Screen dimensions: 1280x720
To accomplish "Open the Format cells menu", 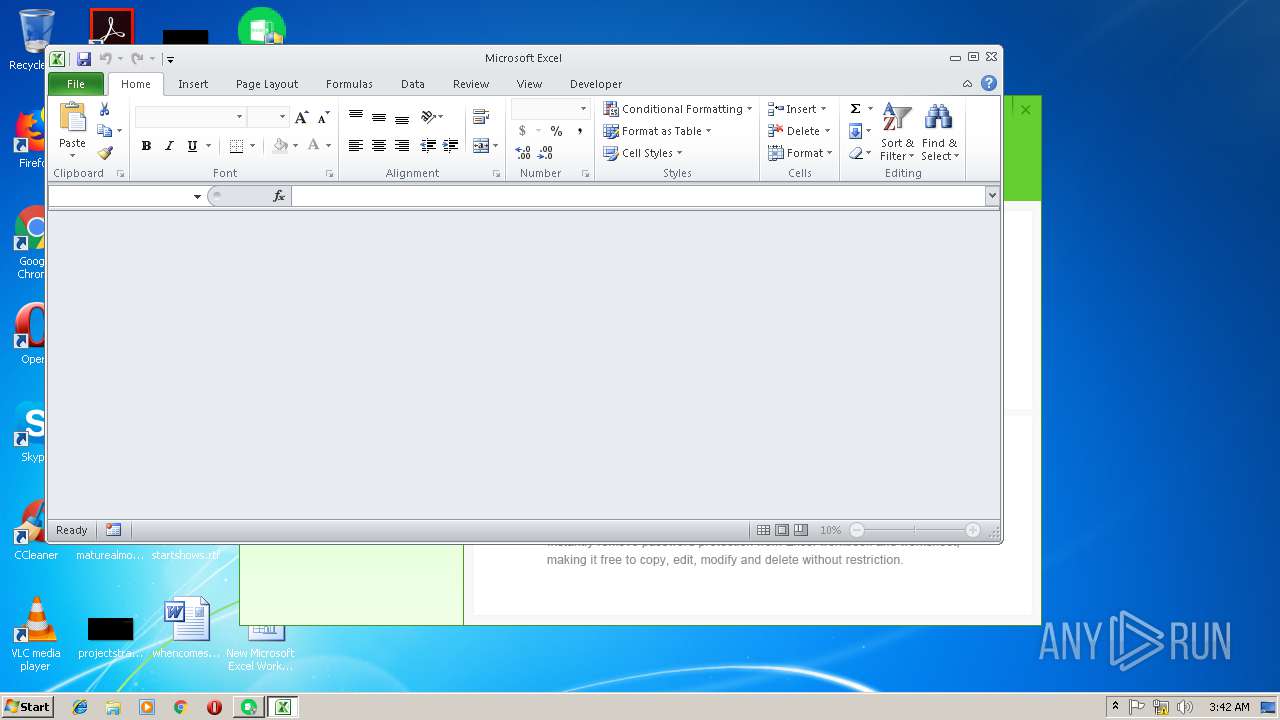I will [800, 153].
